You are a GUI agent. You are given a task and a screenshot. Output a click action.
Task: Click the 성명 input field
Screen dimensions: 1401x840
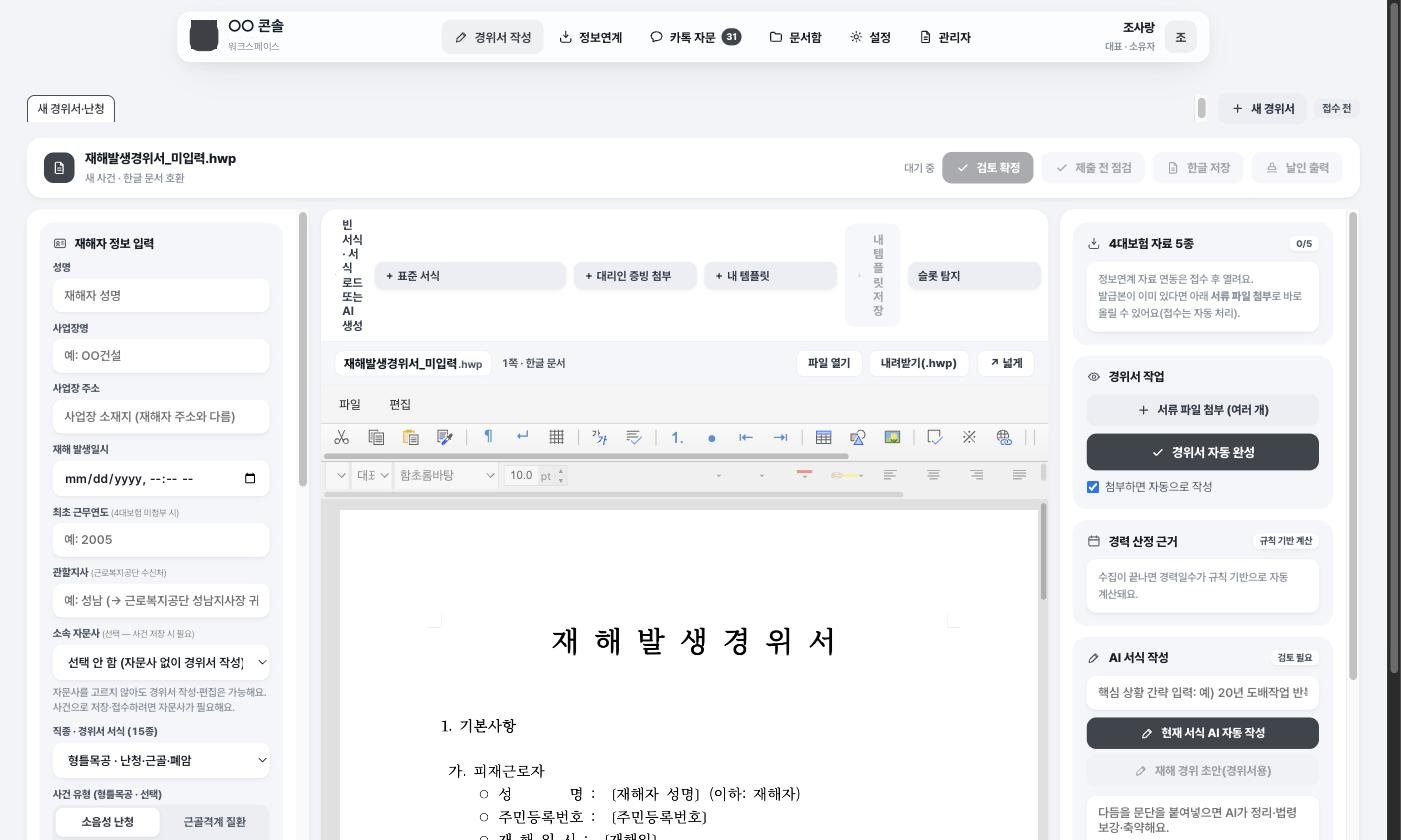161,295
